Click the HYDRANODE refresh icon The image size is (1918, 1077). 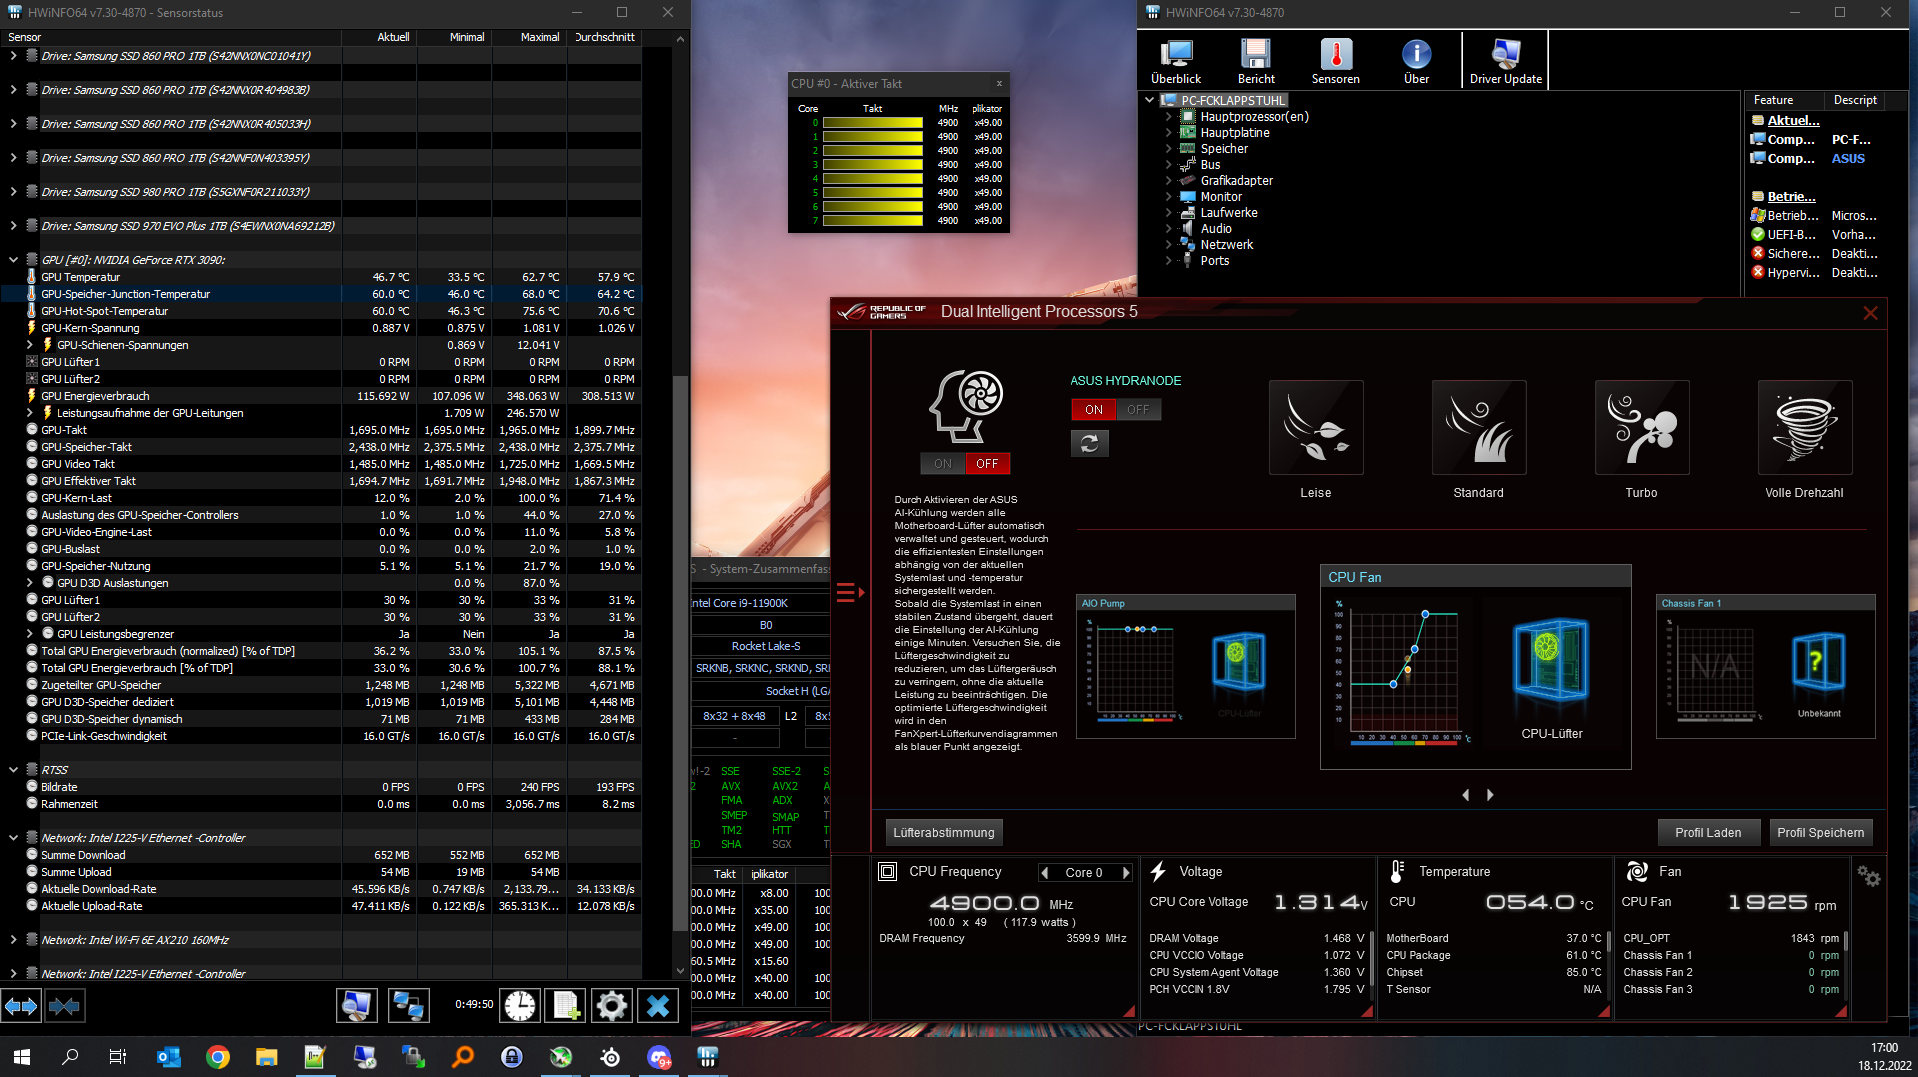(1090, 443)
